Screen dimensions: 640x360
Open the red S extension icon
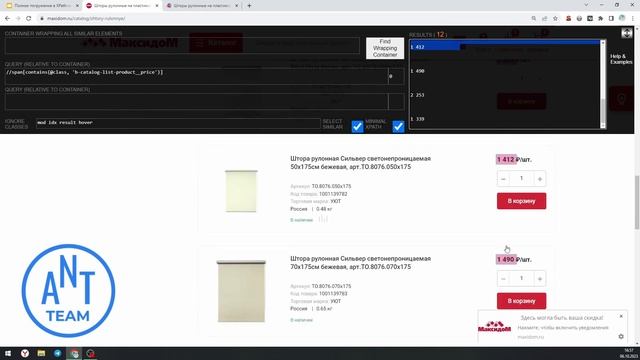pyautogui.click(x=568, y=18)
